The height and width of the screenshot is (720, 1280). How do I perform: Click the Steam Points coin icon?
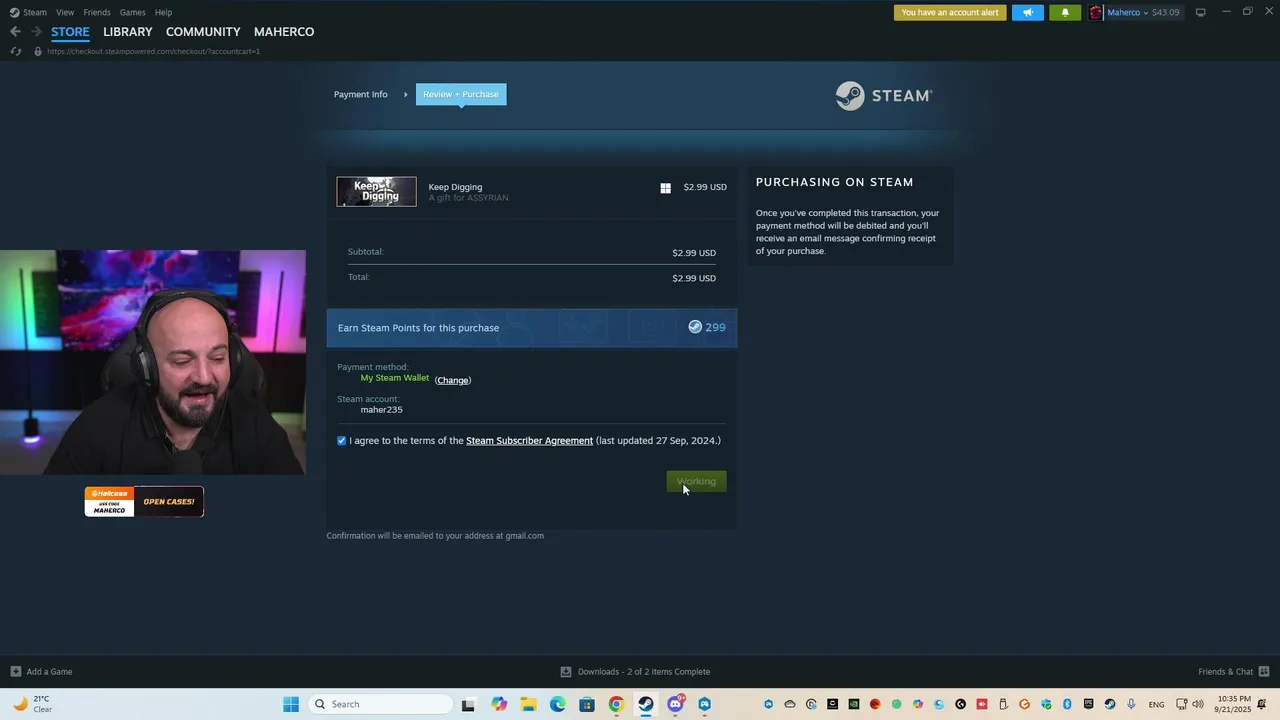click(x=695, y=327)
